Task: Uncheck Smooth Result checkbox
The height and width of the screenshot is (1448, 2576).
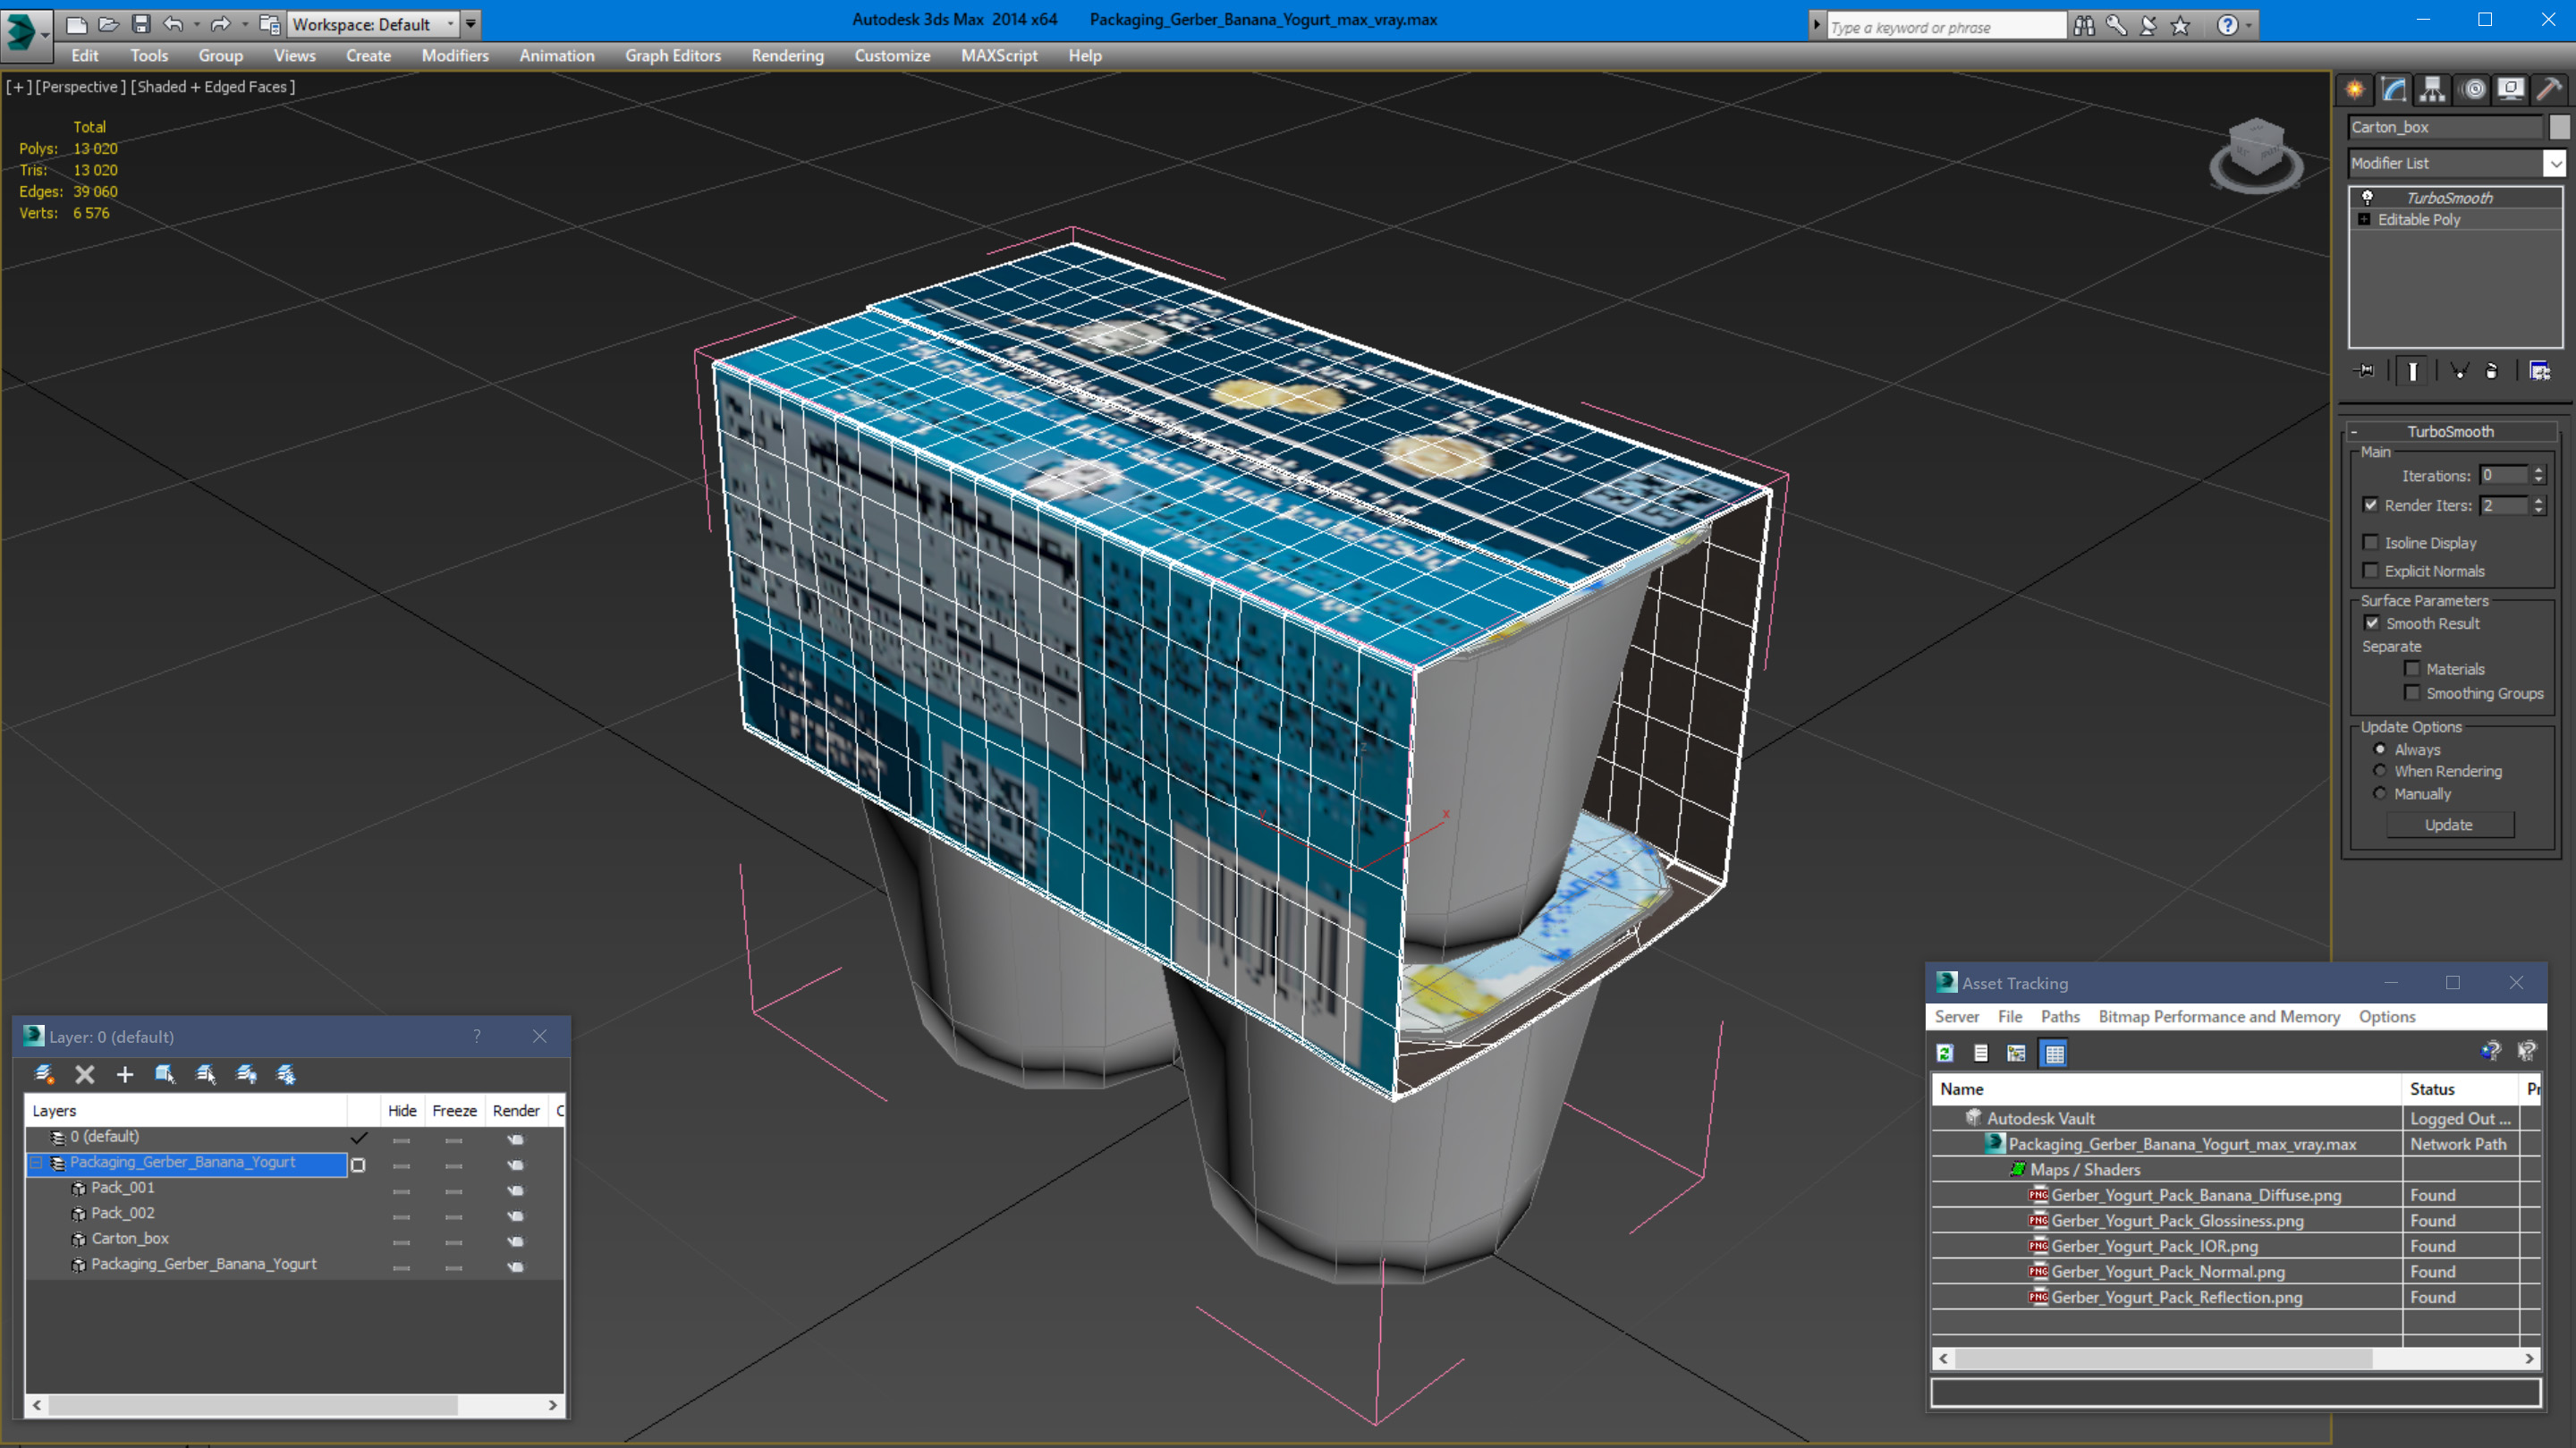Action: click(2372, 623)
